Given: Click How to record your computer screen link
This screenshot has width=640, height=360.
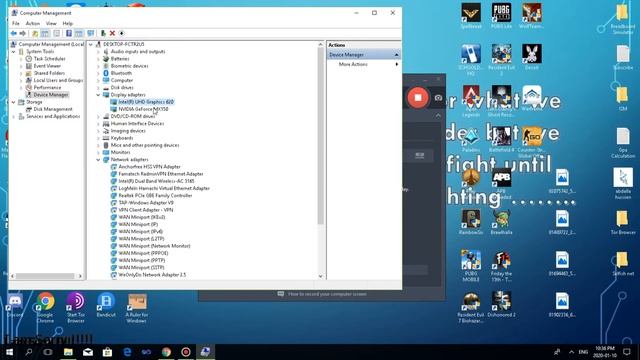Looking at the screenshot, I should click(327, 294).
